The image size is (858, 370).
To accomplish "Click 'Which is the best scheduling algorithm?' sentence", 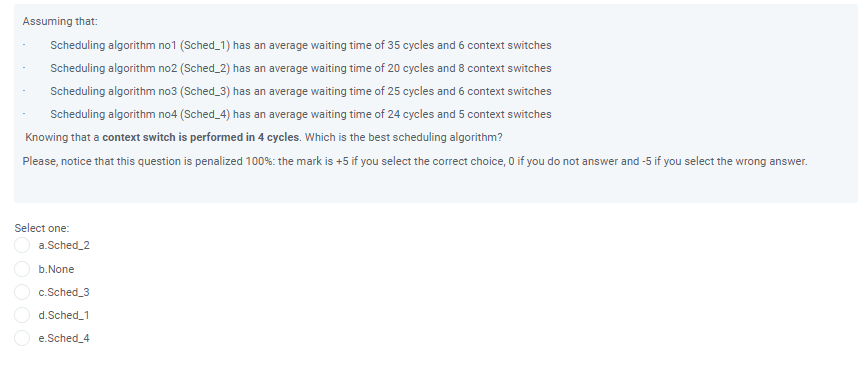I will (x=404, y=137).
